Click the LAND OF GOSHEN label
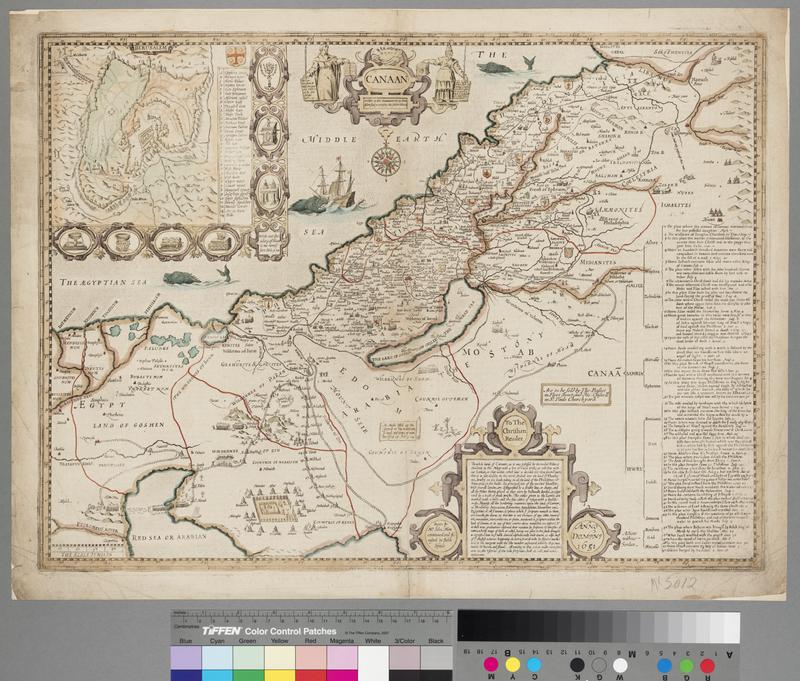 tap(129, 424)
